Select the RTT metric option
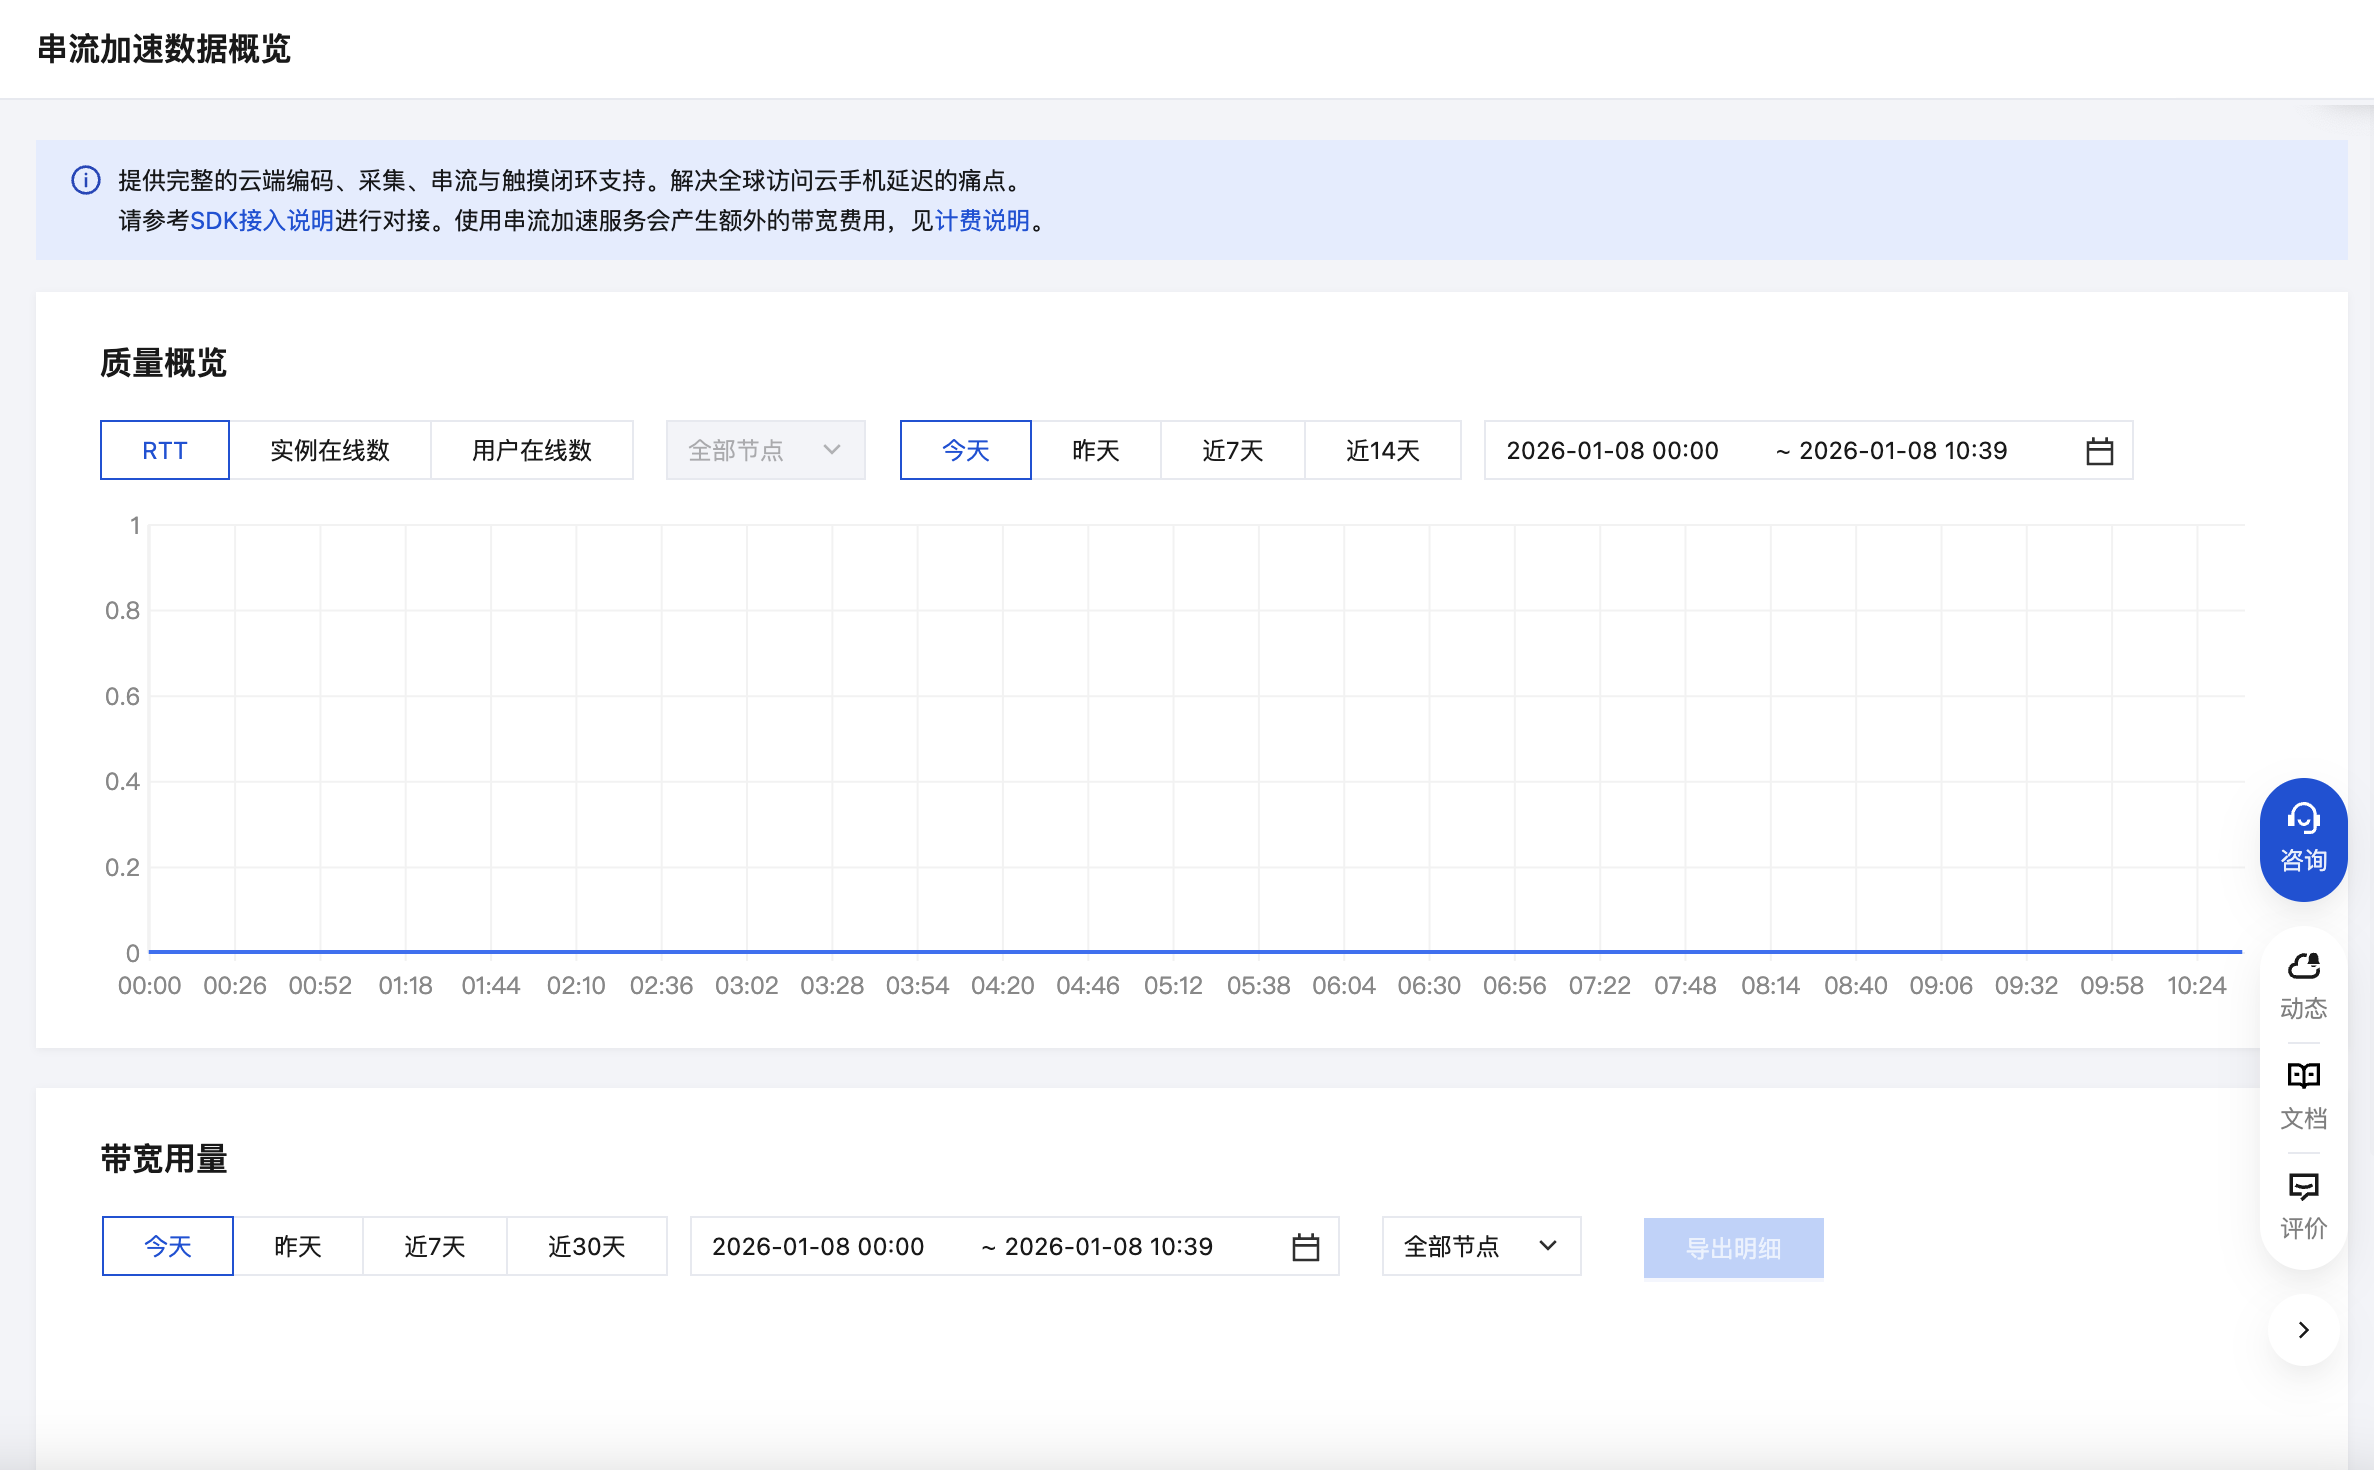This screenshot has width=2374, height=1470. (165, 451)
